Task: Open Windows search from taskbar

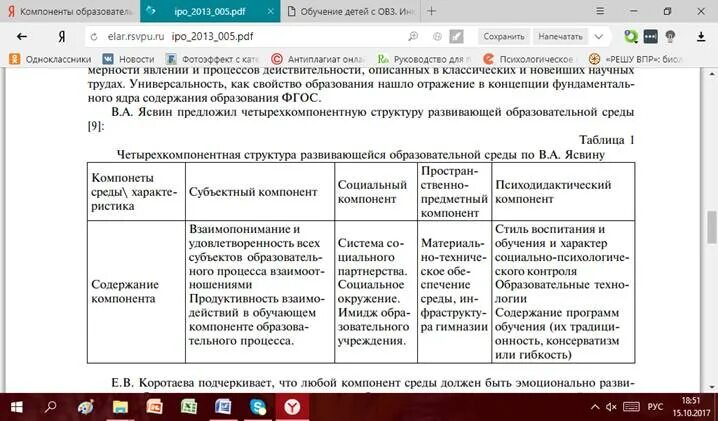Action: click(51, 407)
